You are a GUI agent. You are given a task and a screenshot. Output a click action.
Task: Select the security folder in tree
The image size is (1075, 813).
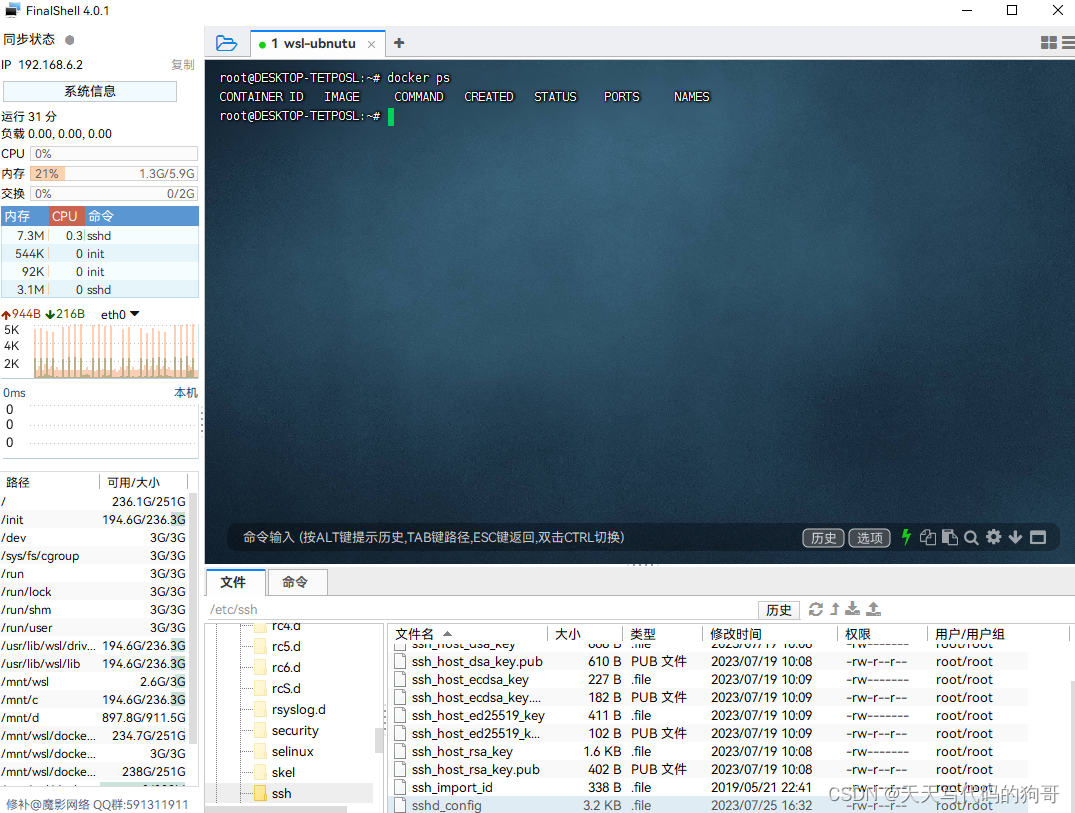click(x=295, y=730)
